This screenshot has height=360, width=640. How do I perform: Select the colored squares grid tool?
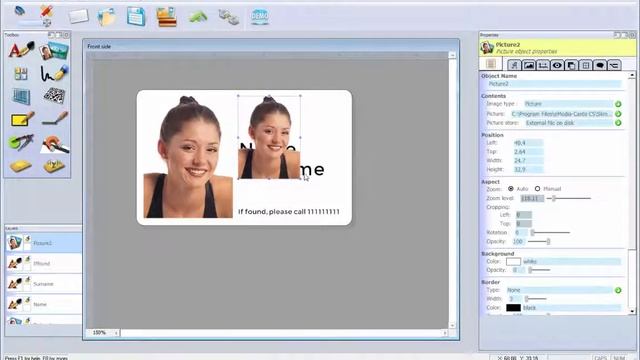(x=21, y=73)
